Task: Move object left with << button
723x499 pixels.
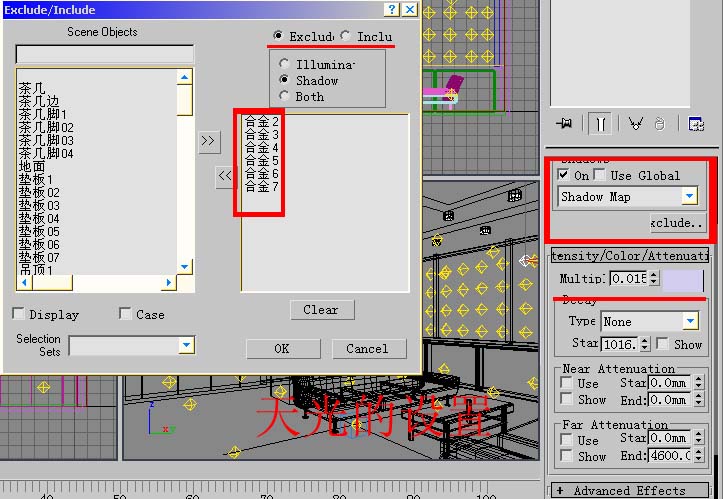Action: (225, 176)
